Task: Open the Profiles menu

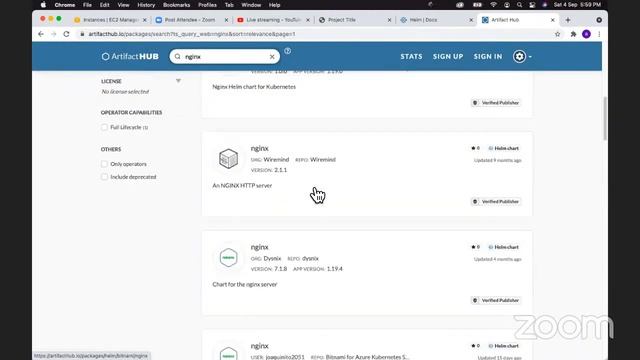Action: [x=207, y=5]
